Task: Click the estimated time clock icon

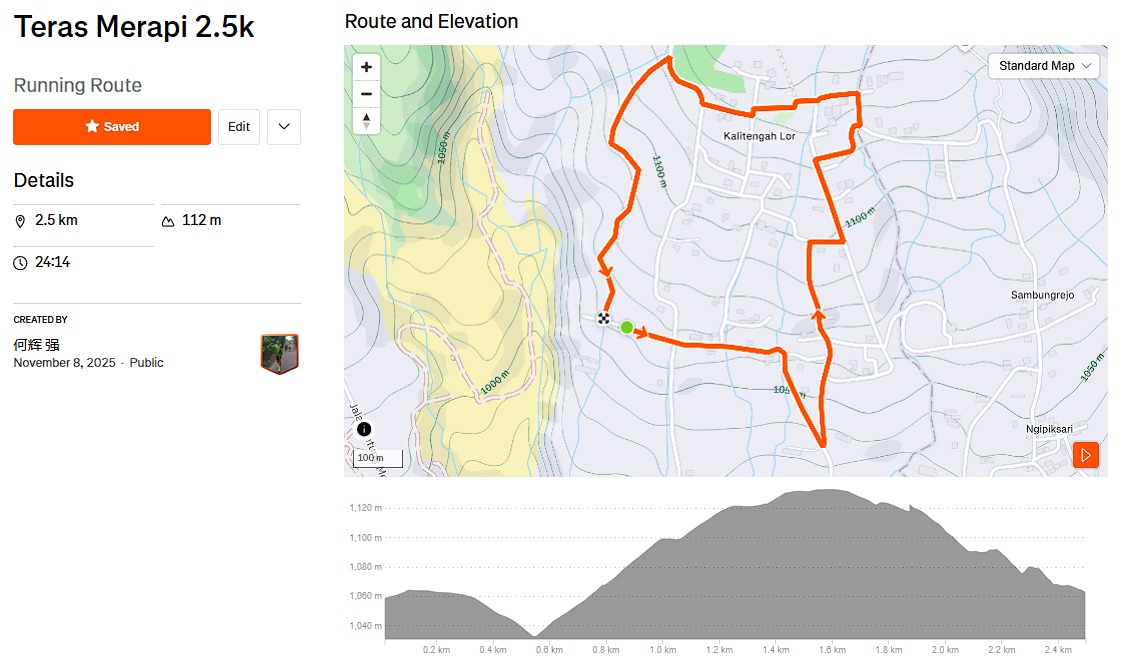Action: [21, 263]
